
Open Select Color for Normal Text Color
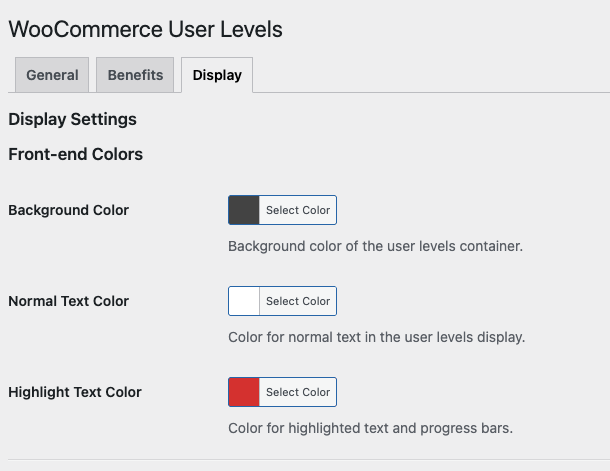[298, 301]
